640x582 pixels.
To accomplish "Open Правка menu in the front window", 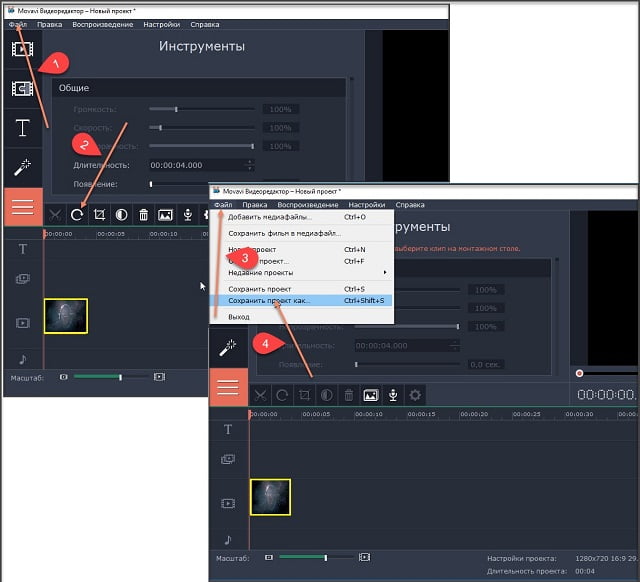I will [255, 205].
